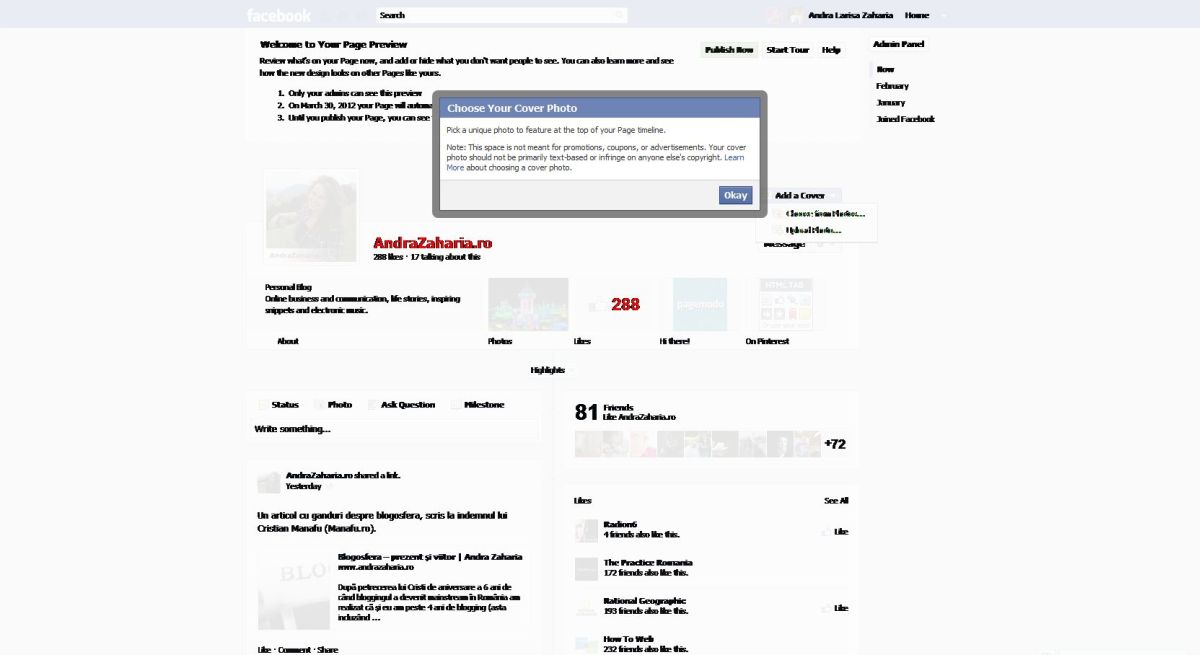Open the account dropdown arrow beside Home
This screenshot has width=1200, height=655.
[943, 16]
